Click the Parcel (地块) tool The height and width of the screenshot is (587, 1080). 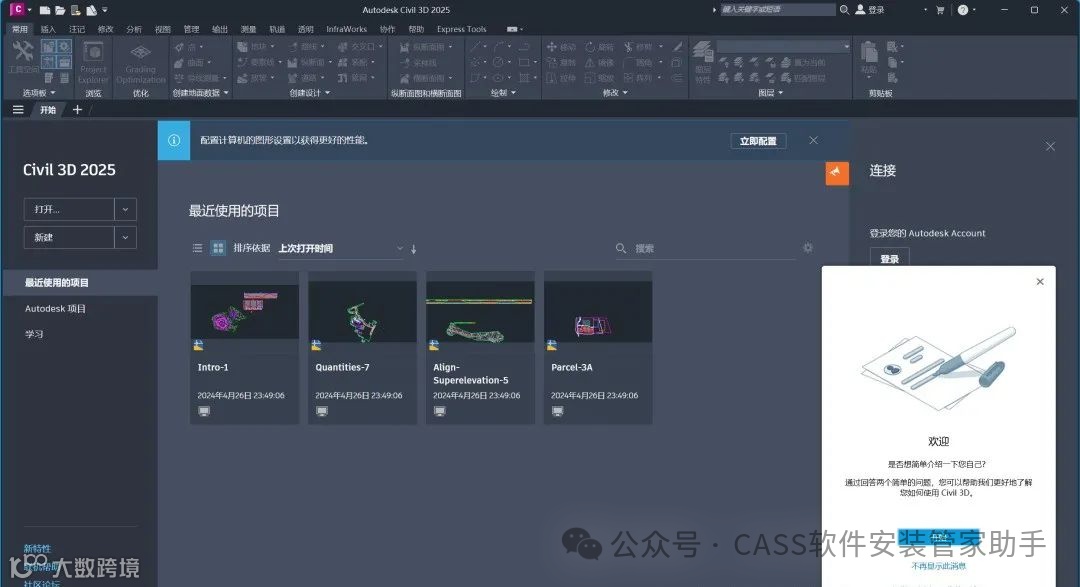tap(256, 47)
